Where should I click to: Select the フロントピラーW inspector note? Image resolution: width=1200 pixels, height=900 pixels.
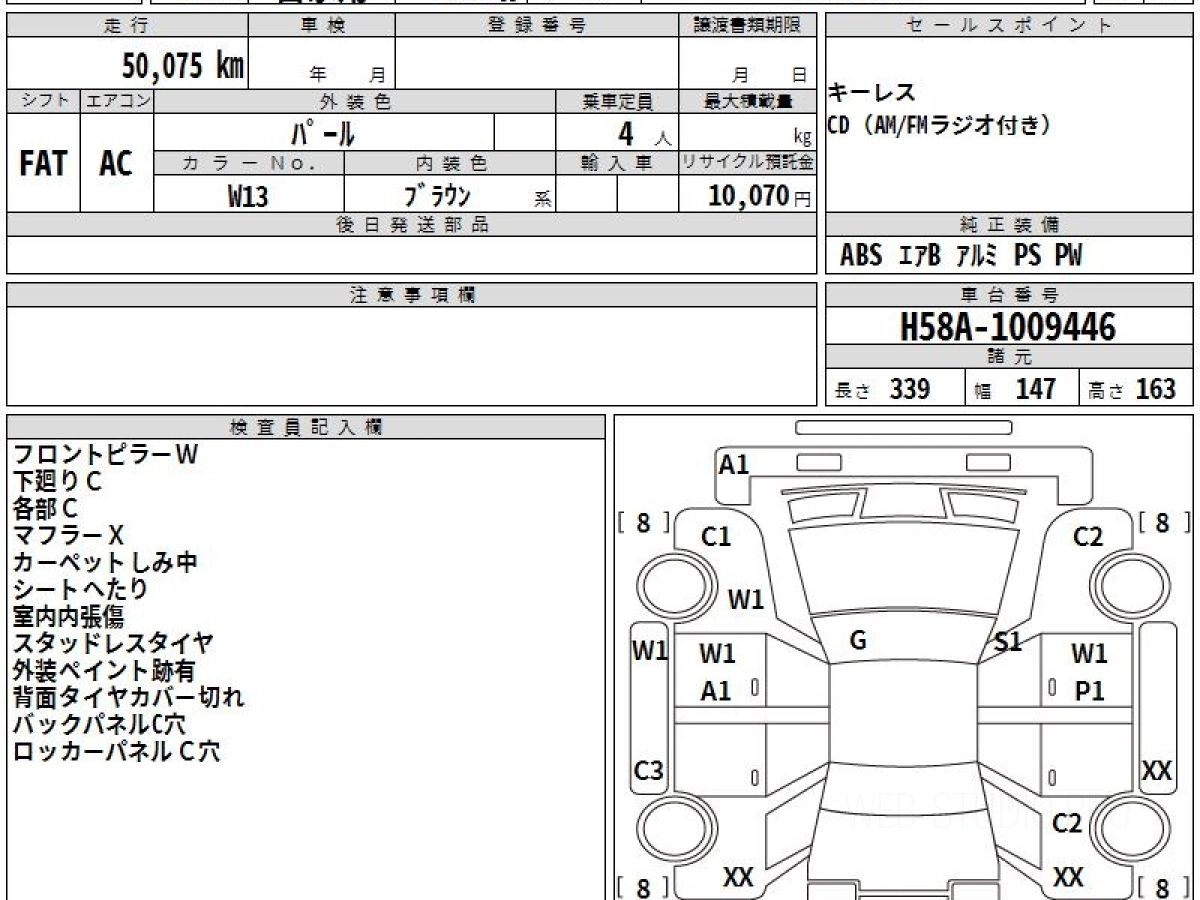[106, 455]
